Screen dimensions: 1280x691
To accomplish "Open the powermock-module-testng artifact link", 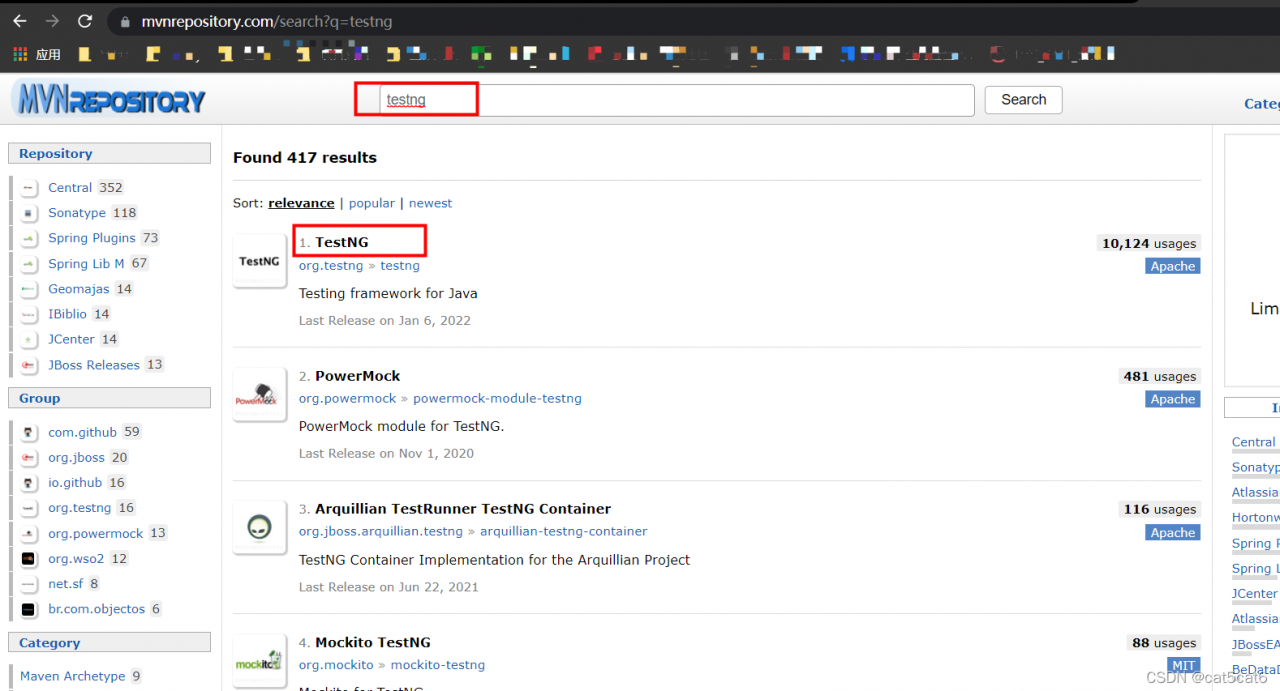I will (497, 399).
